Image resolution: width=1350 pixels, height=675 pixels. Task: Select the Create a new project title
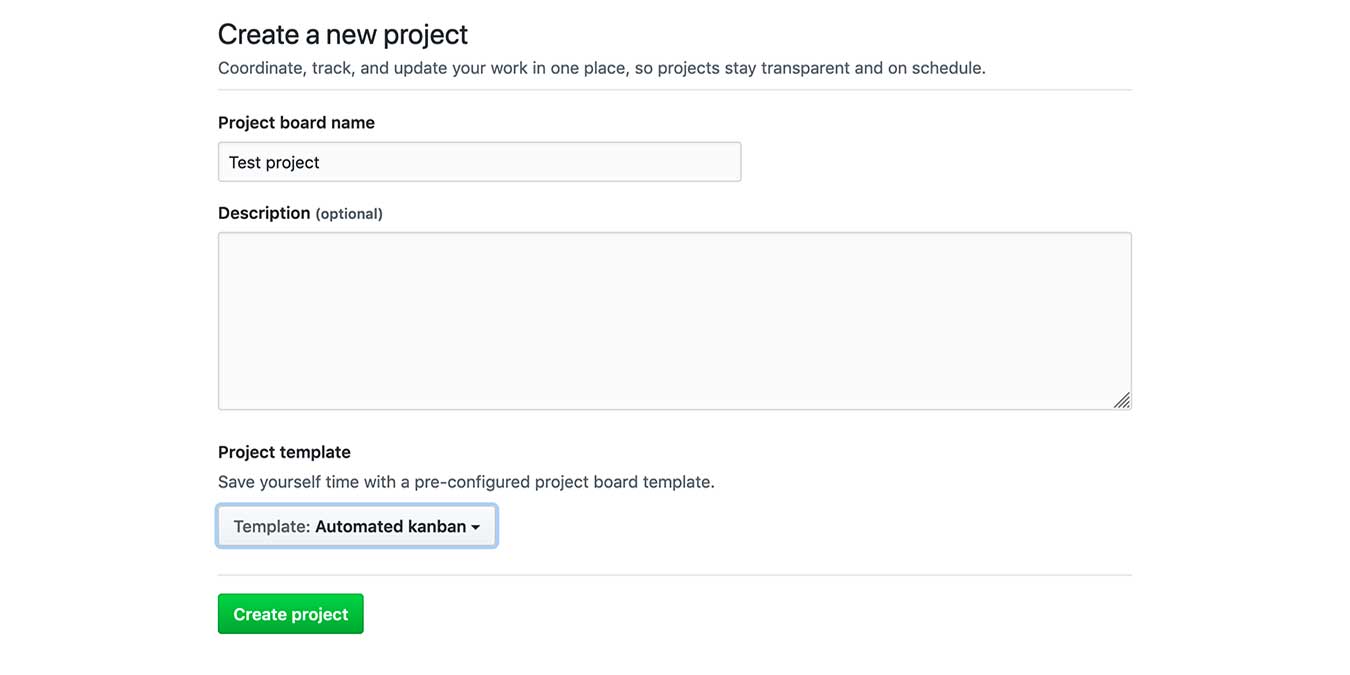(343, 33)
